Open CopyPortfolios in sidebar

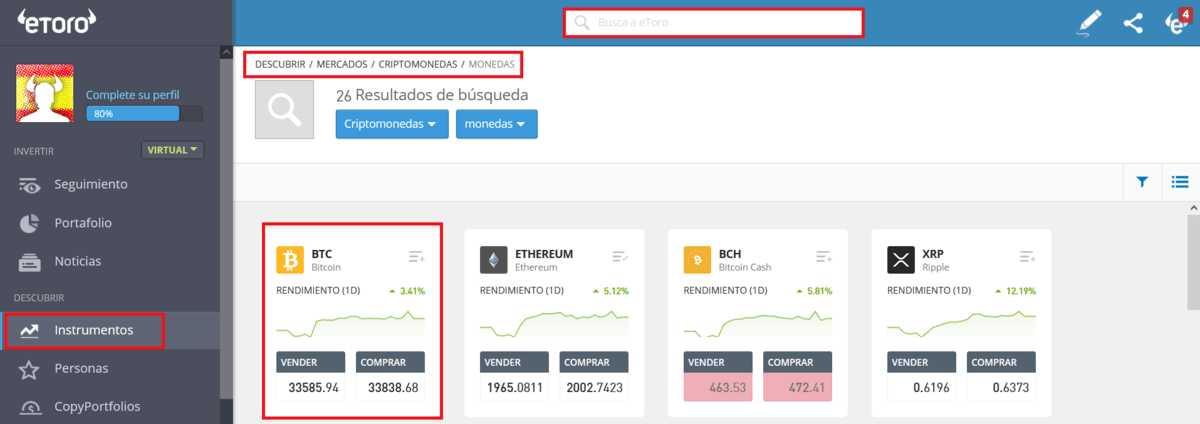pyautogui.click(x=97, y=406)
